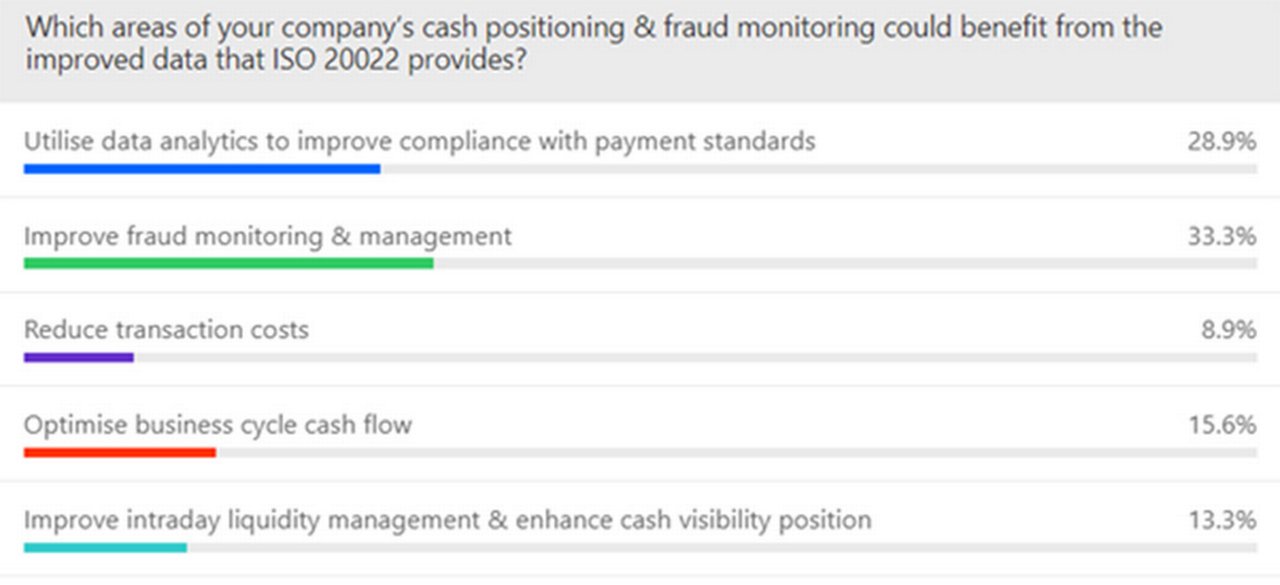The width and height of the screenshot is (1280, 585).
Task: Click the purple transaction costs bar
Action: click(x=79, y=357)
